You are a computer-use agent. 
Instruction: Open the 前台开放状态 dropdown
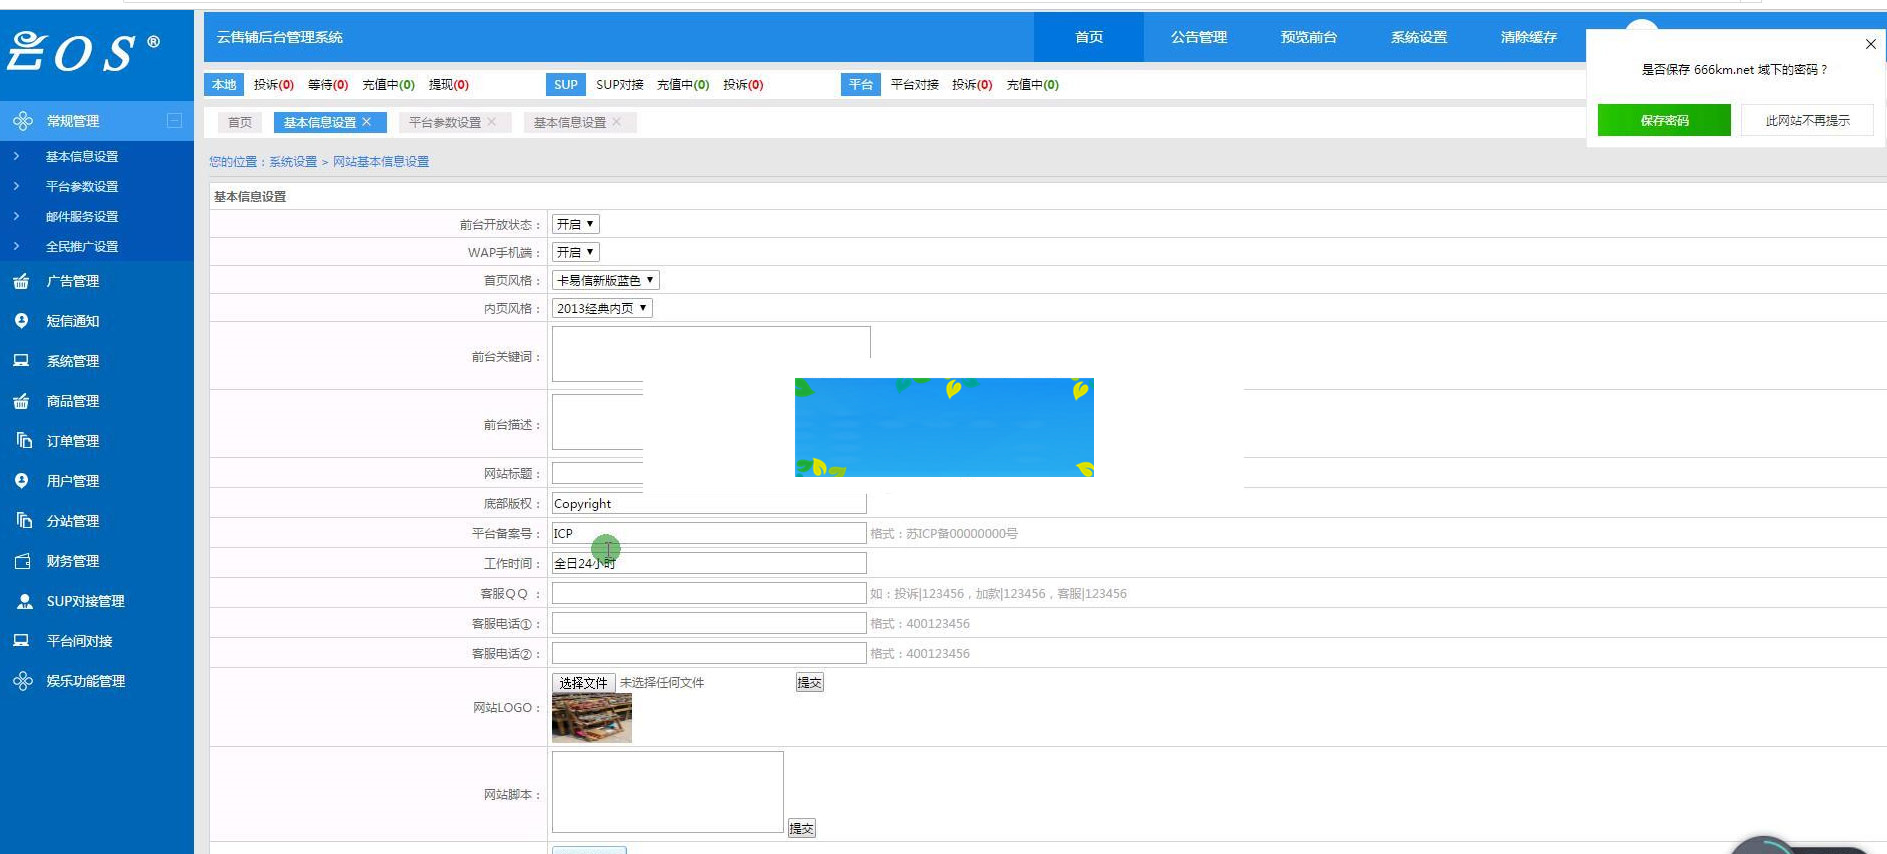point(575,224)
